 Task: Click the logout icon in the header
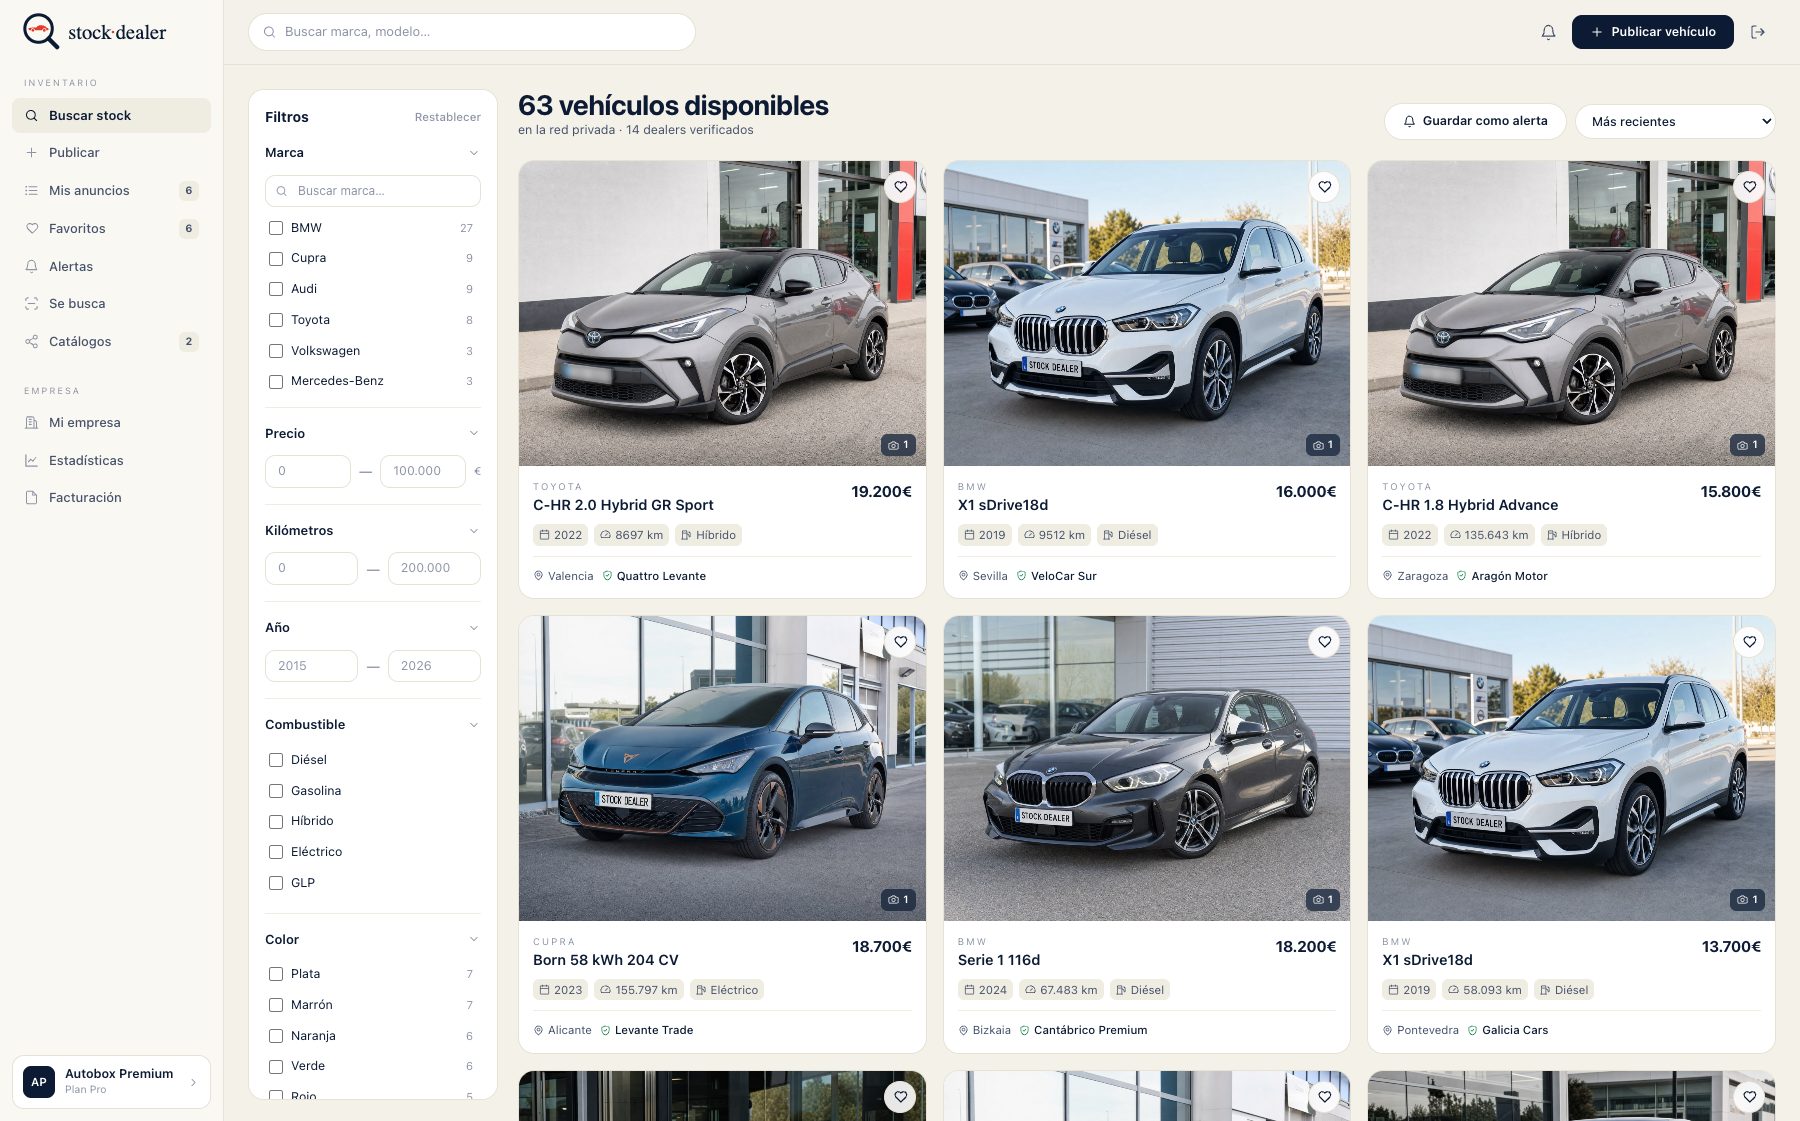click(x=1758, y=32)
